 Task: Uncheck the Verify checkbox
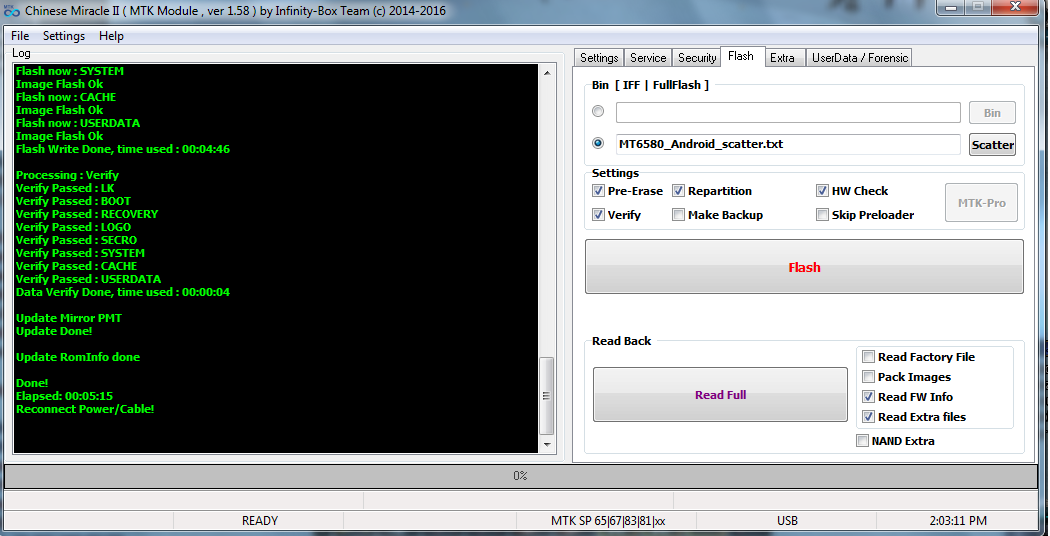tap(598, 215)
